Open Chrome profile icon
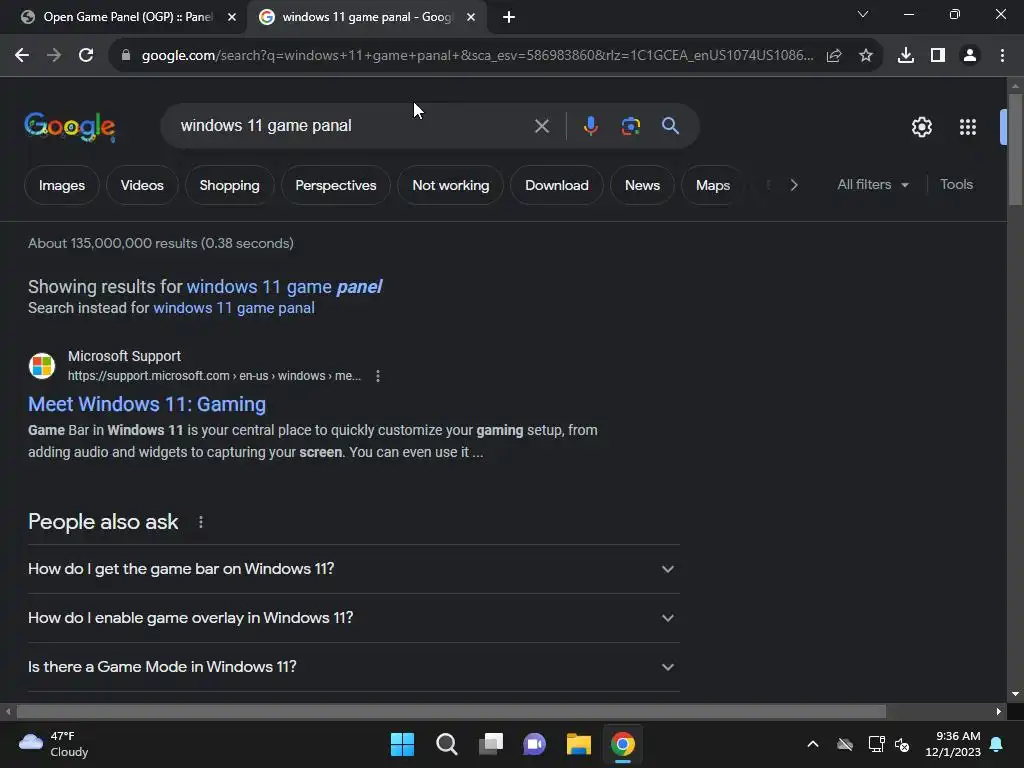 pos(970,56)
